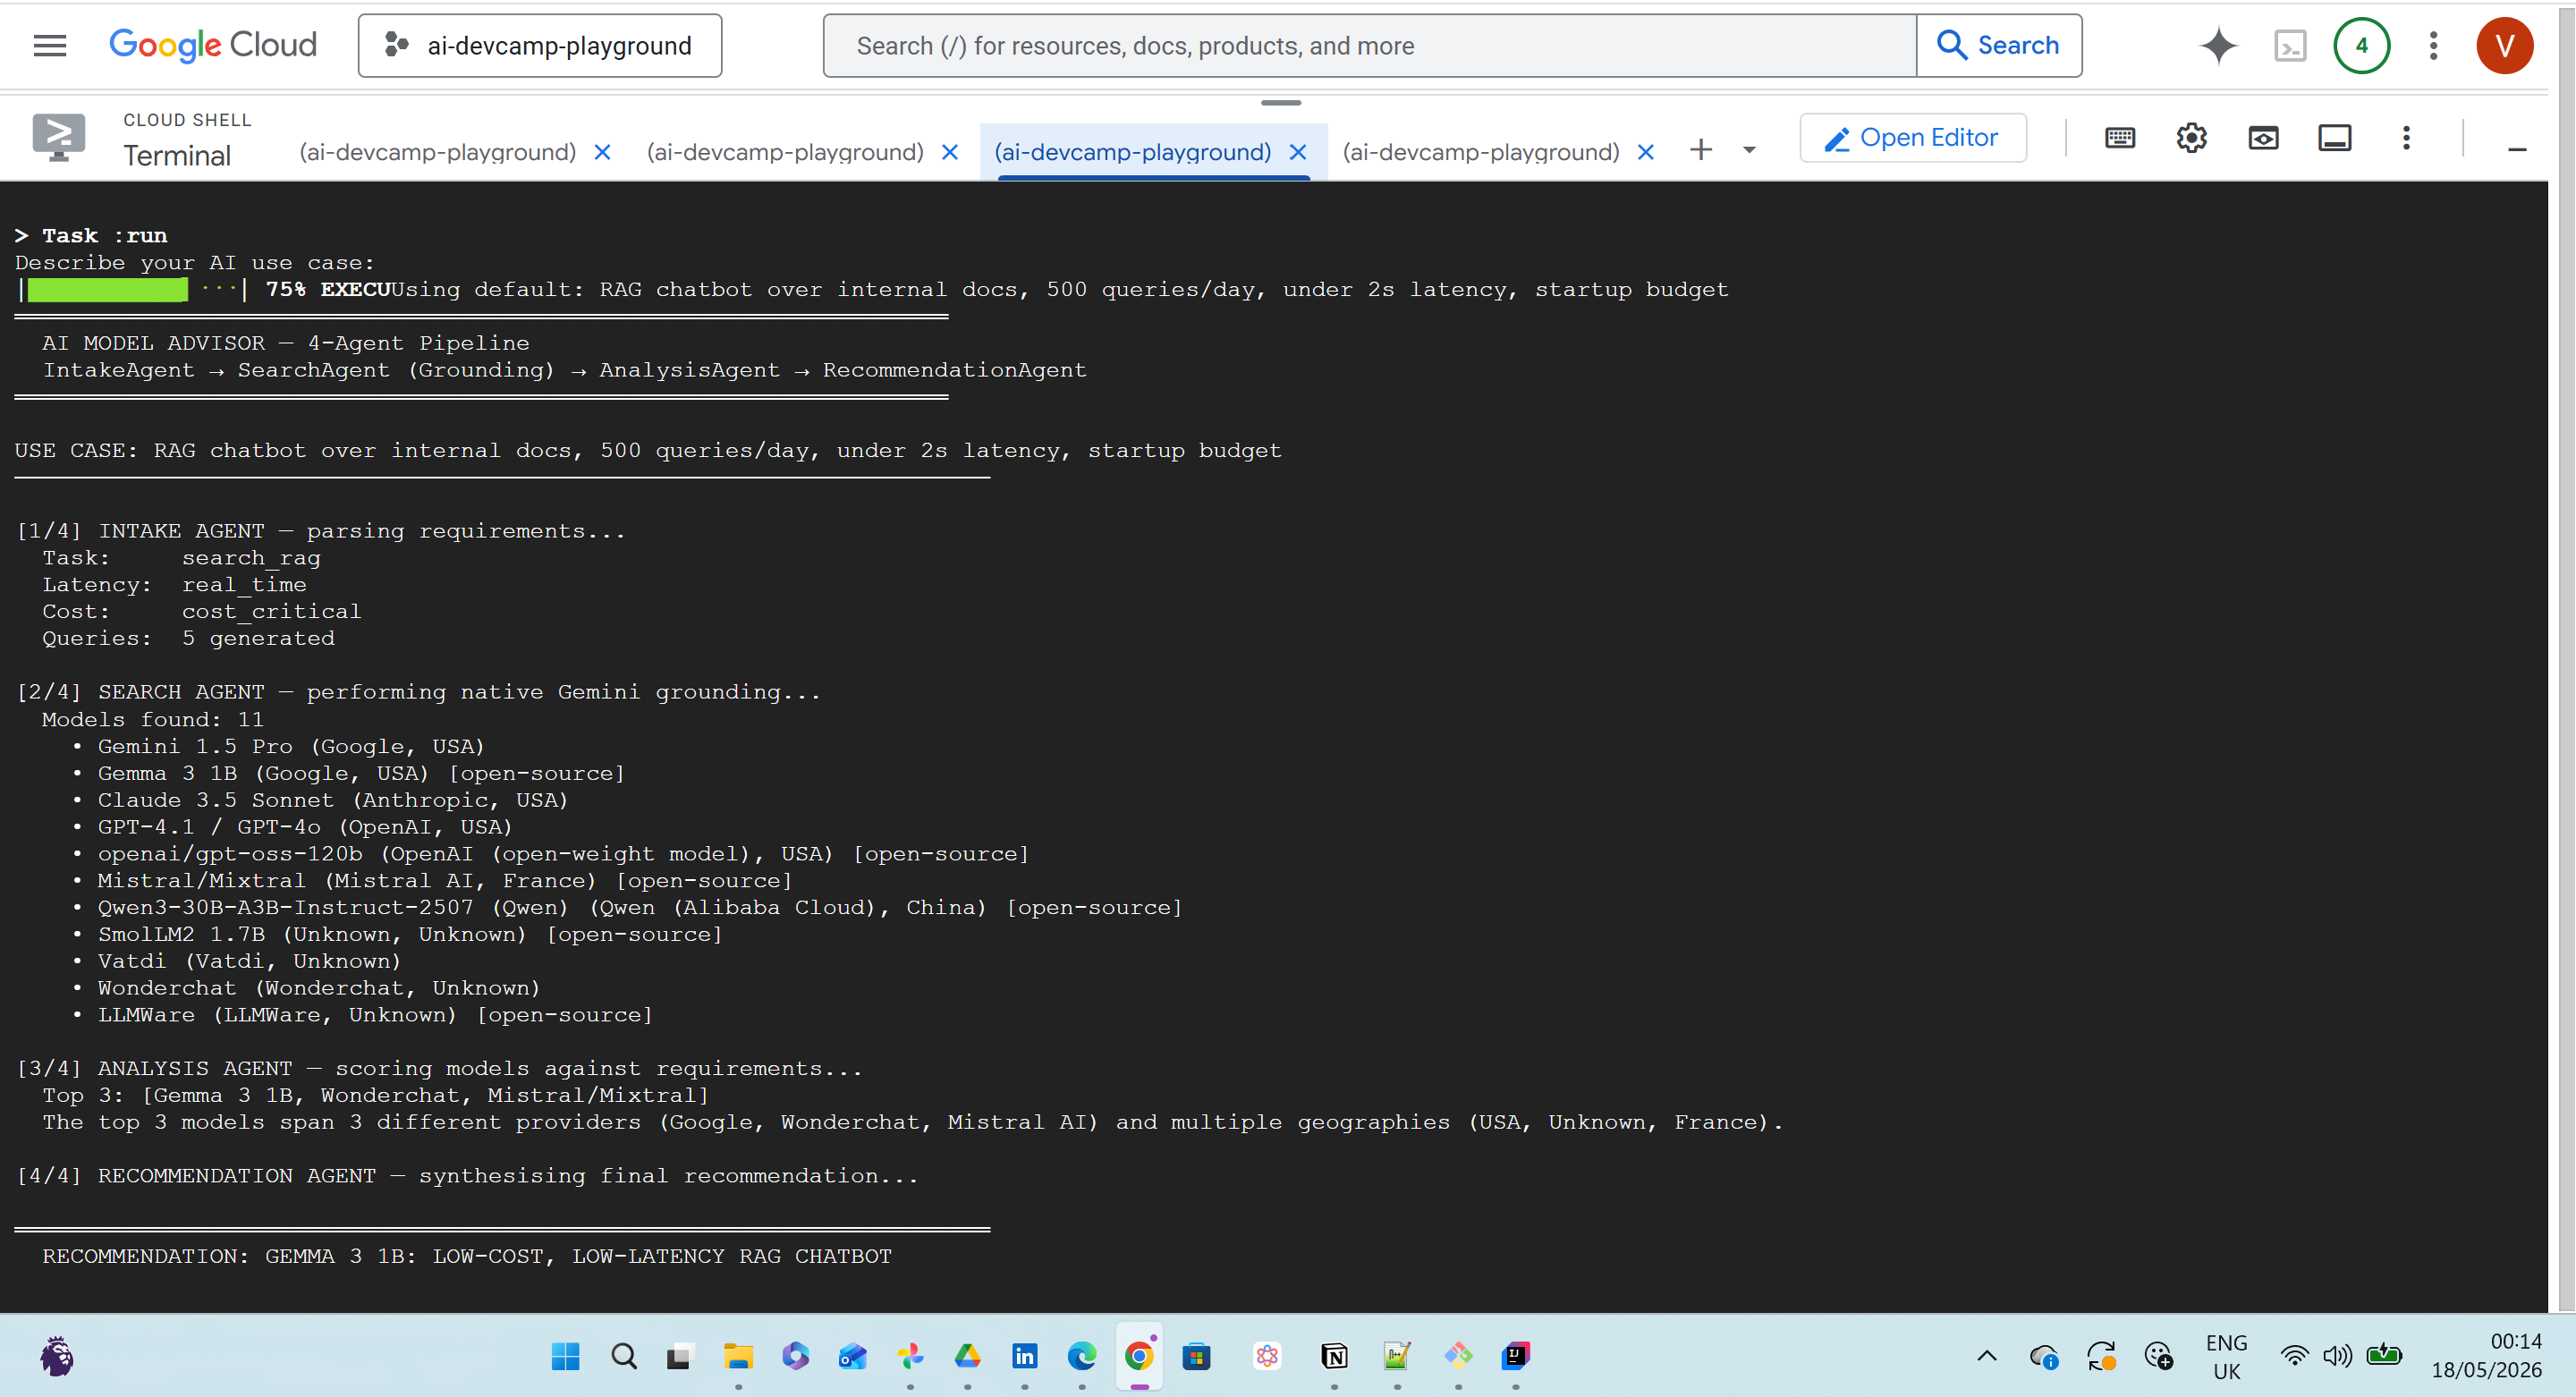Switch to the fourth ai-devcamp-playground terminal tab
The width and height of the screenshot is (2576, 1397).
pos(1481,152)
